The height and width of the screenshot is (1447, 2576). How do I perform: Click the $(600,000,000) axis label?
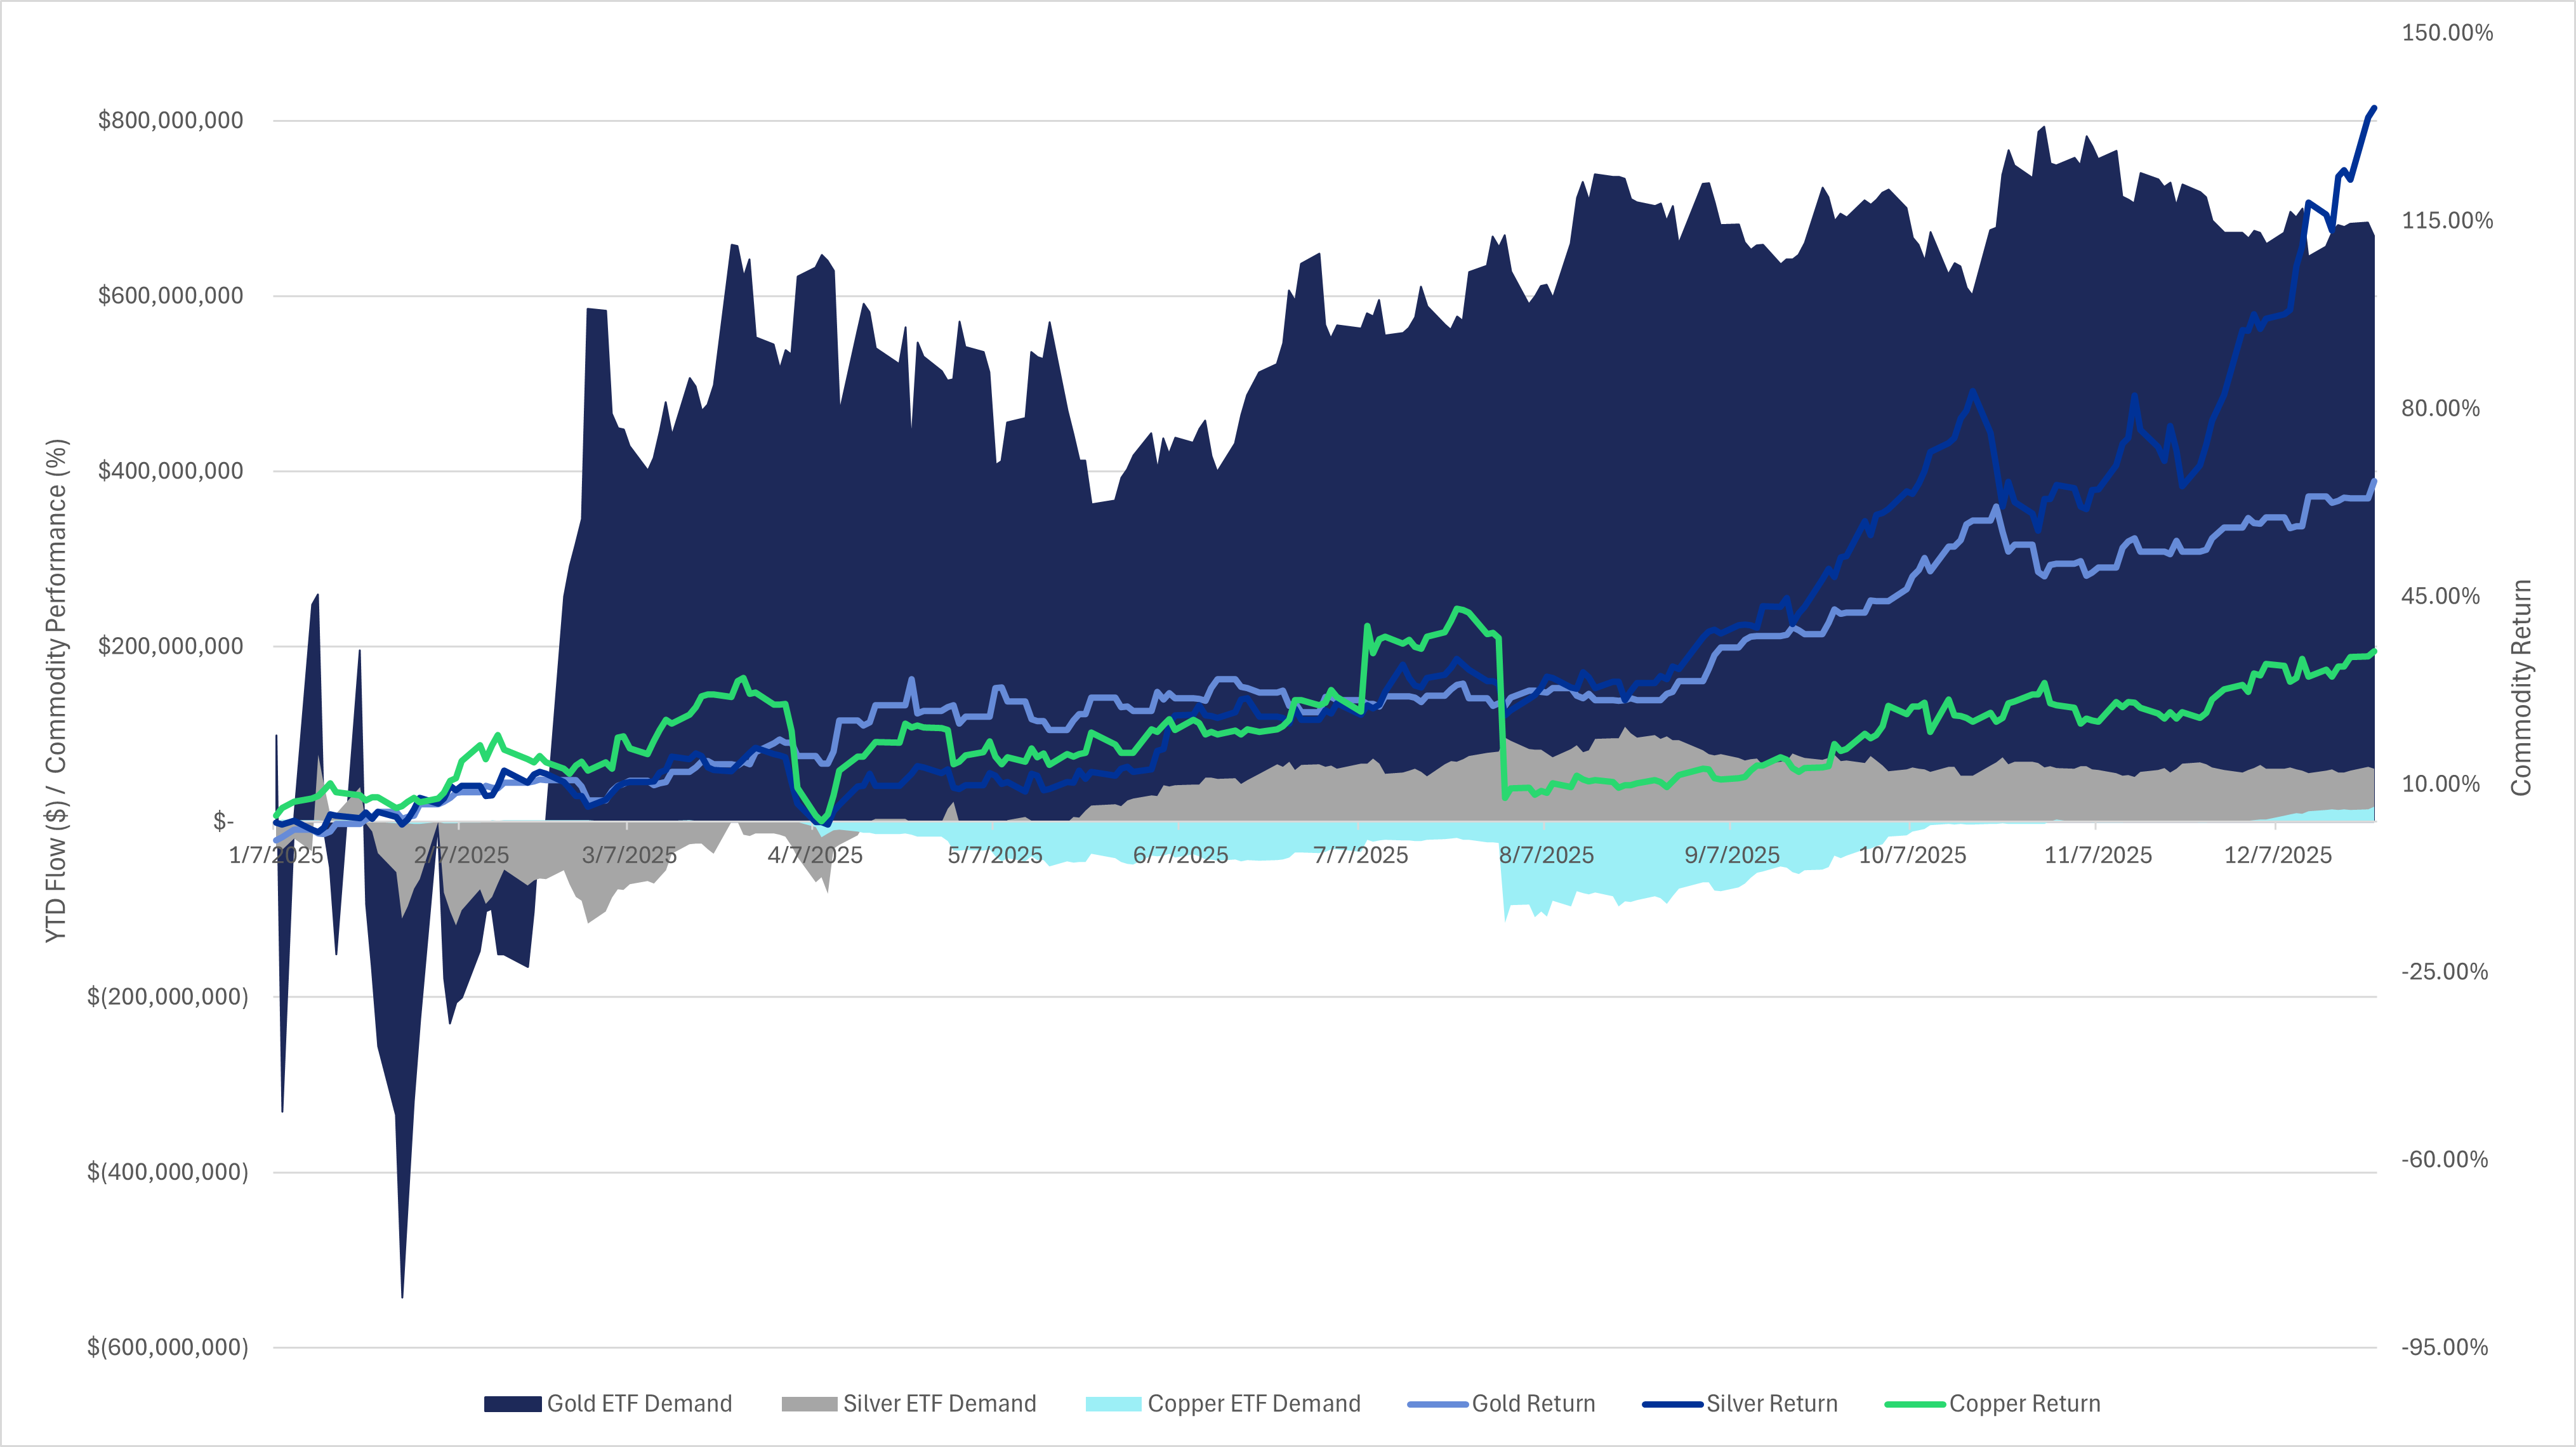pyautogui.click(x=167, y=1347)
